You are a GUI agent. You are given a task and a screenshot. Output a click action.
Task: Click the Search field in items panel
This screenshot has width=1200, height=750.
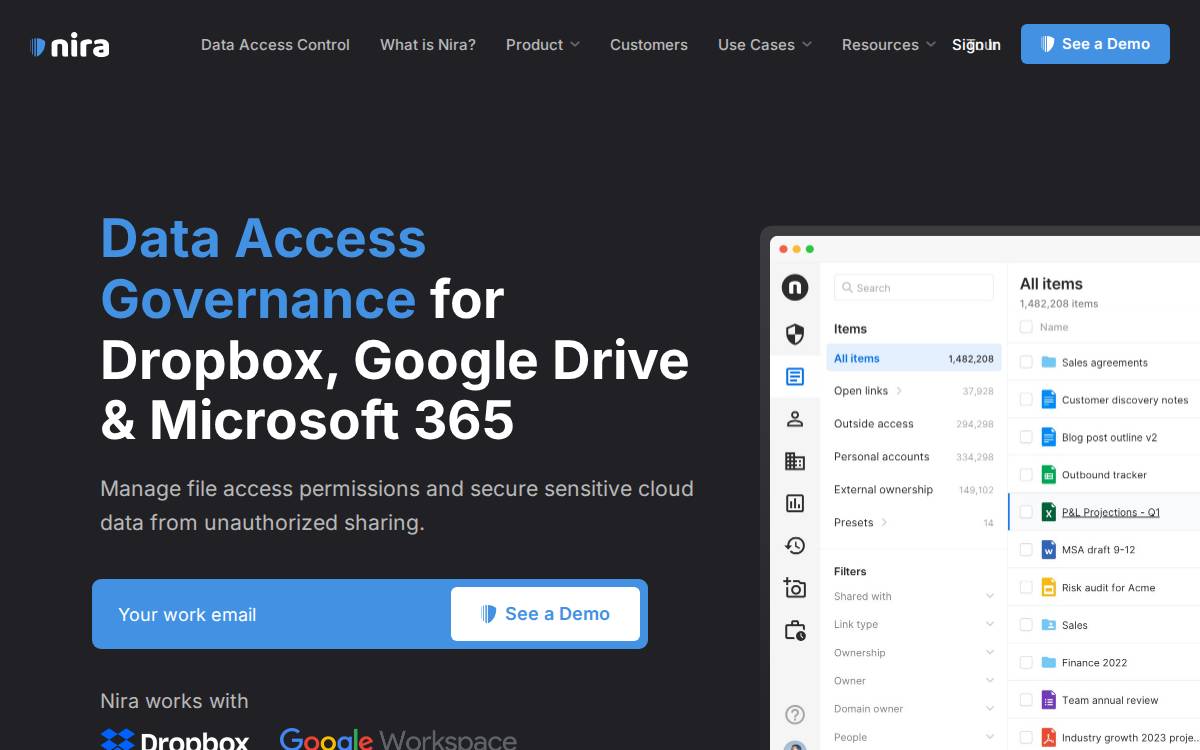pos(914,288)
